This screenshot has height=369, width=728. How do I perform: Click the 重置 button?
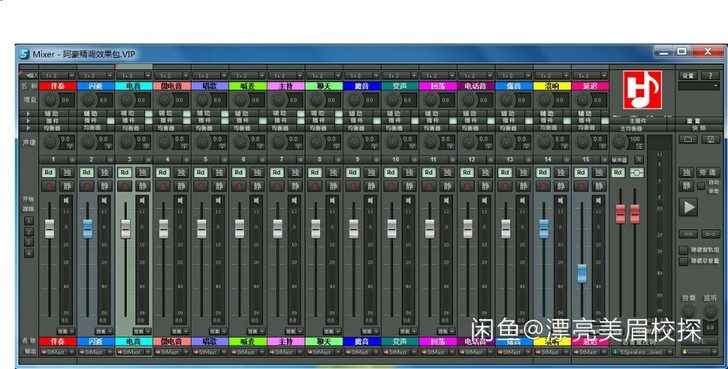[x=693, y=121]
